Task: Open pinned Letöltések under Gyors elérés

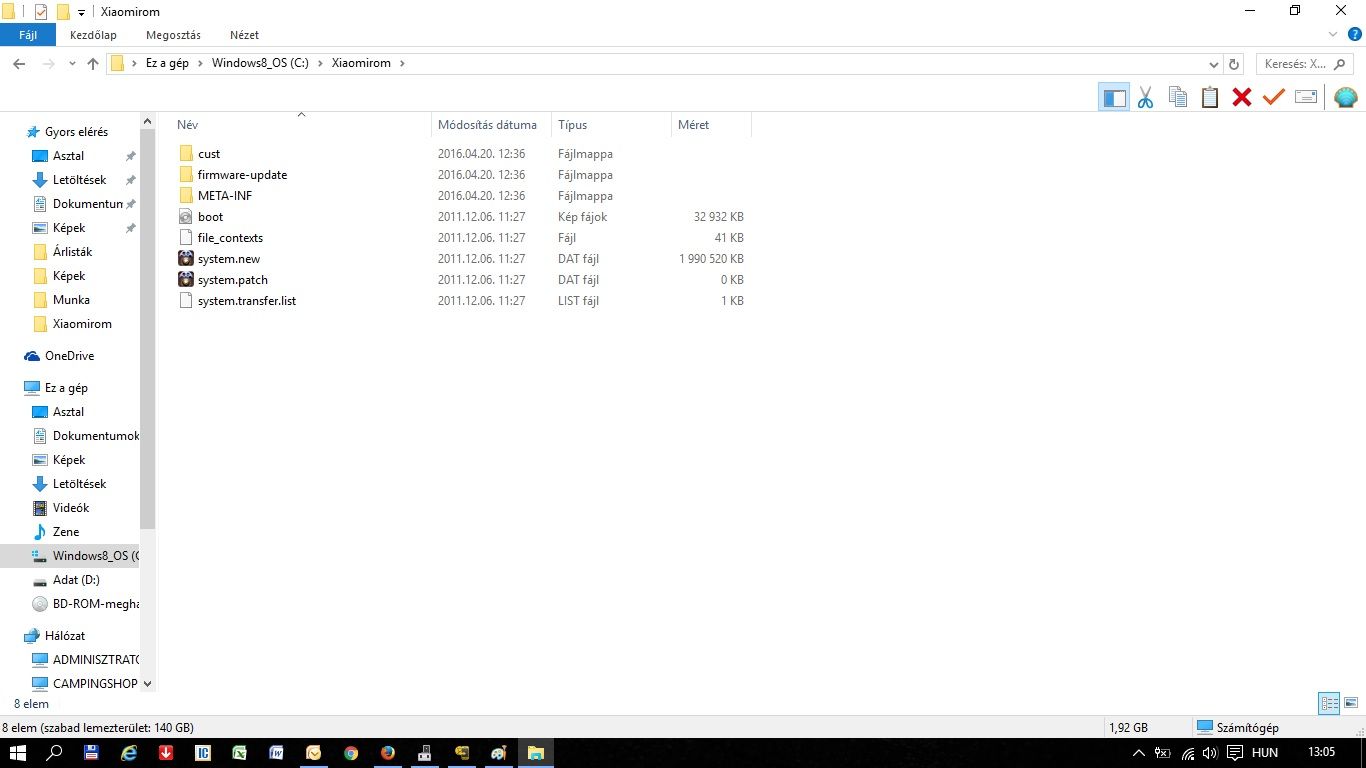Action: [x=79, y=180]
